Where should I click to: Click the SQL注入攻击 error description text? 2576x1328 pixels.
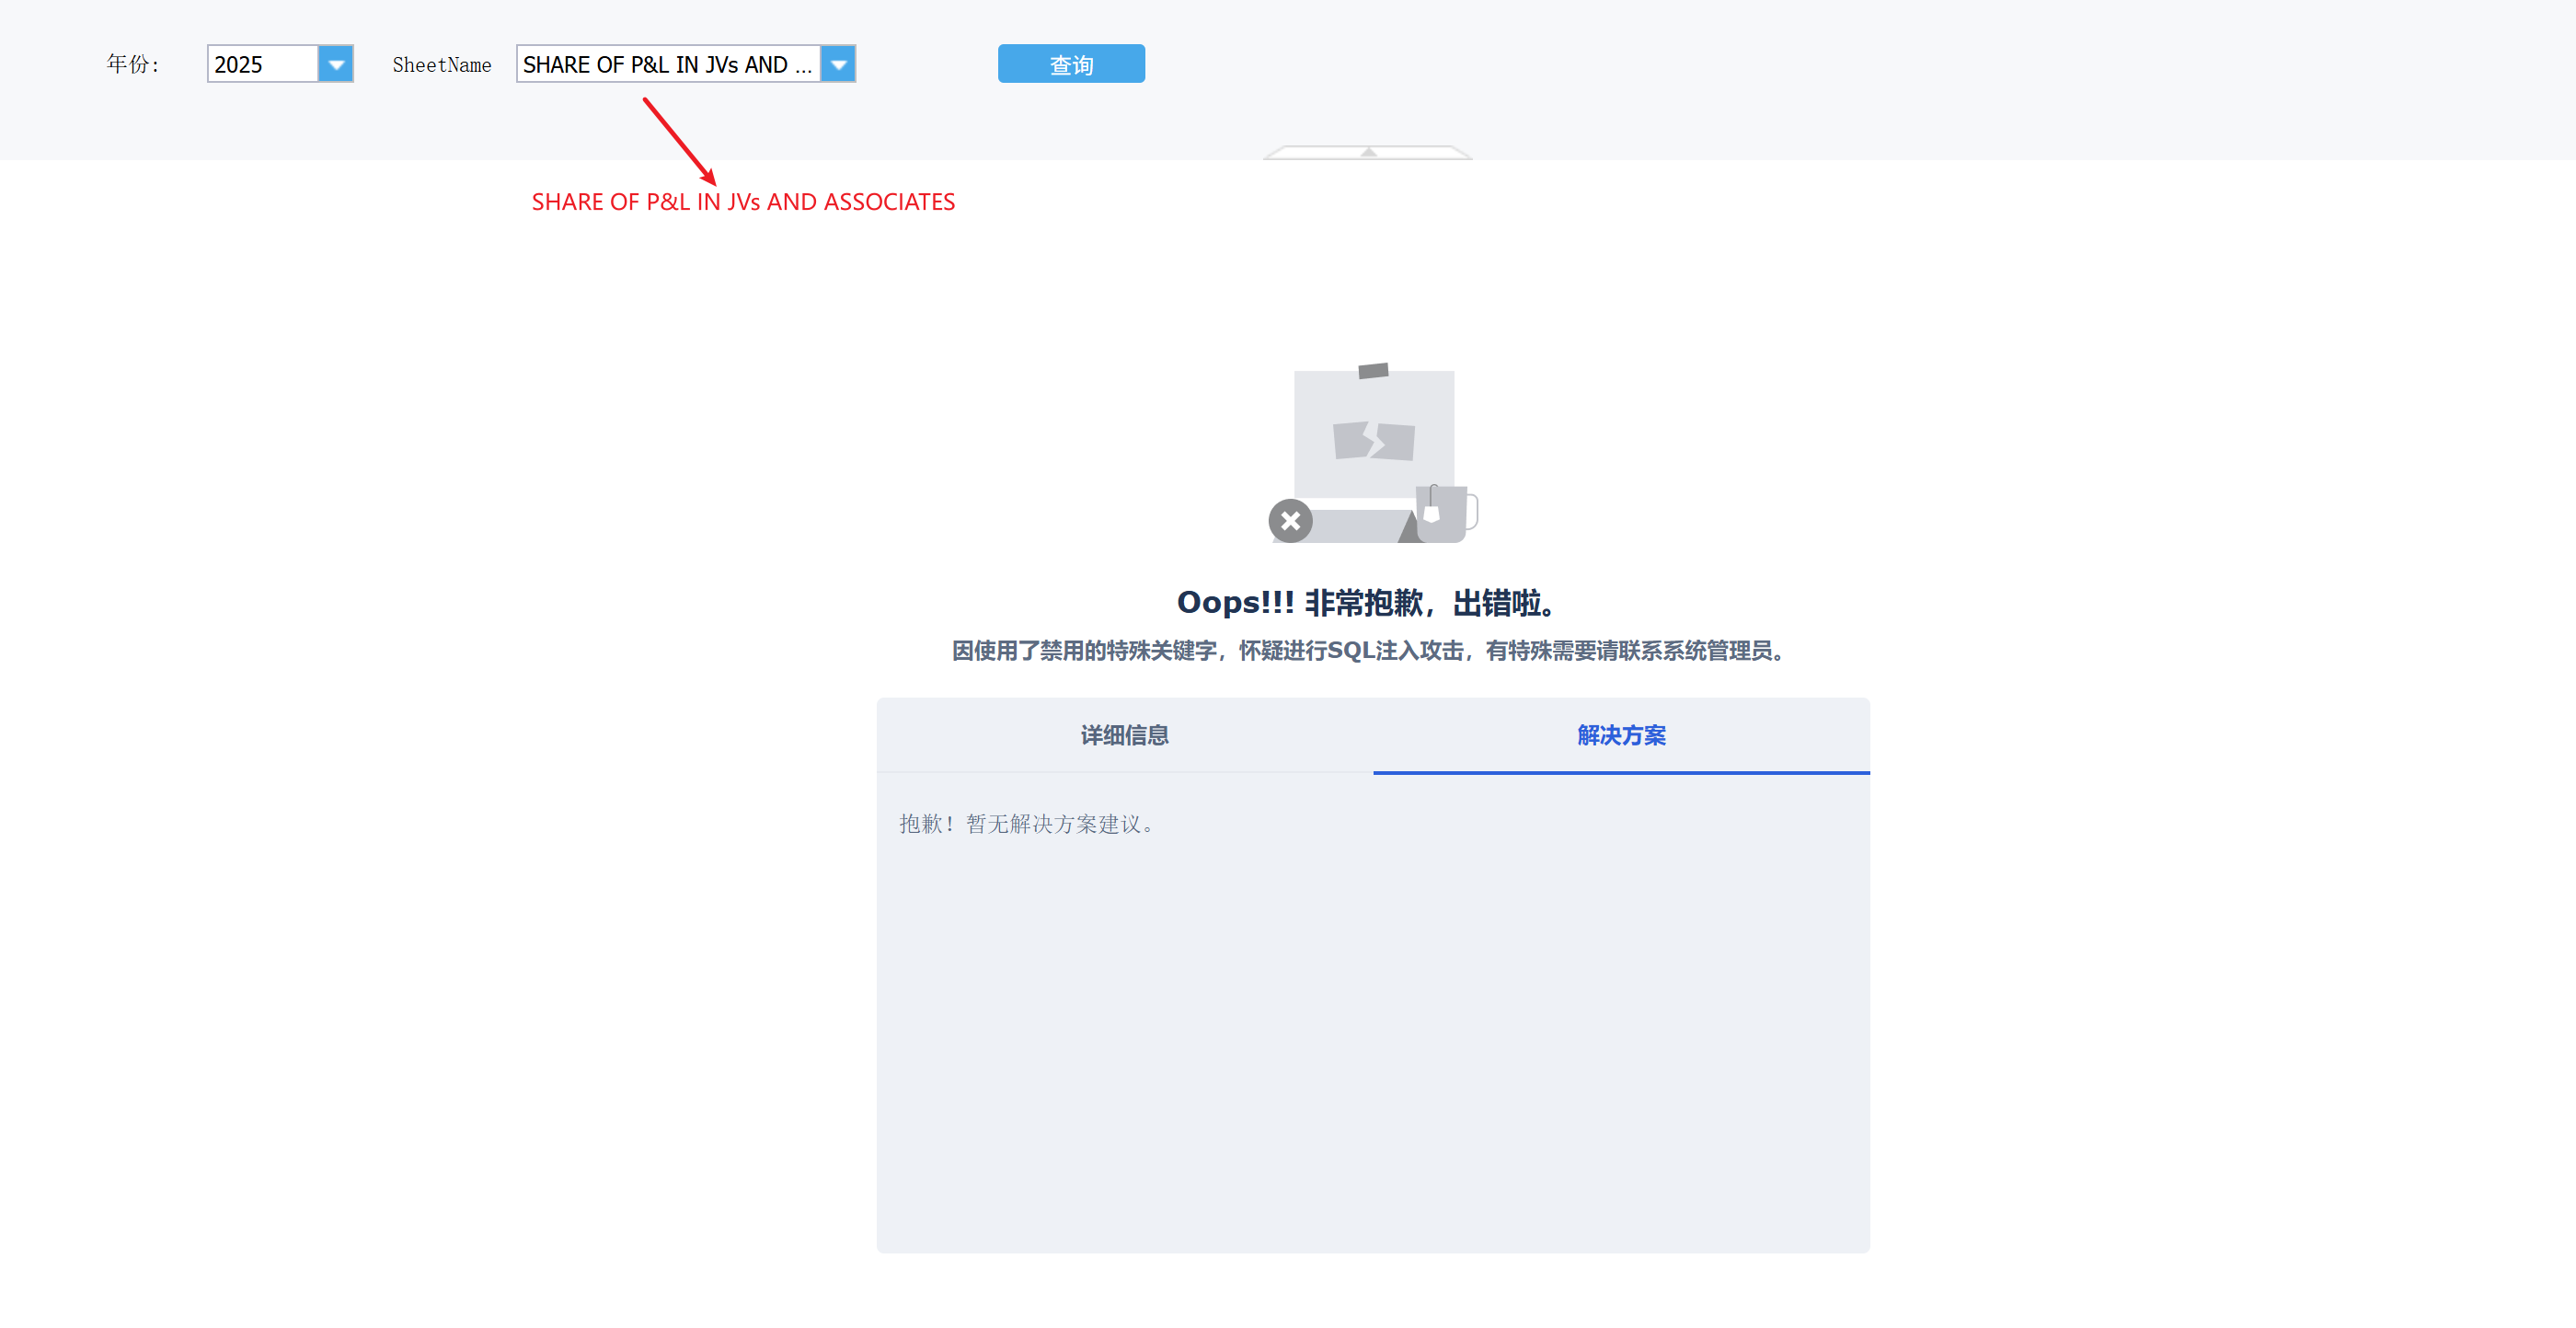[x=1368, y=651]
